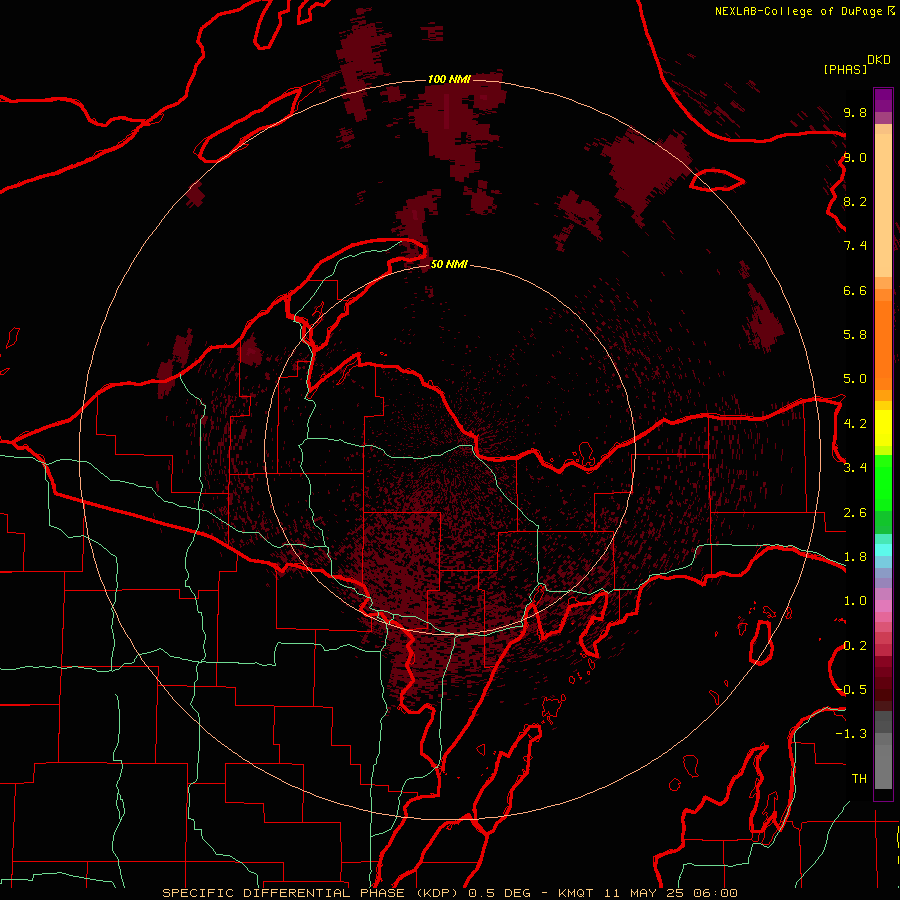Click the 2.6 legend scale value
Viewport: 900px width, 900px height.
[x=855, y=513]
